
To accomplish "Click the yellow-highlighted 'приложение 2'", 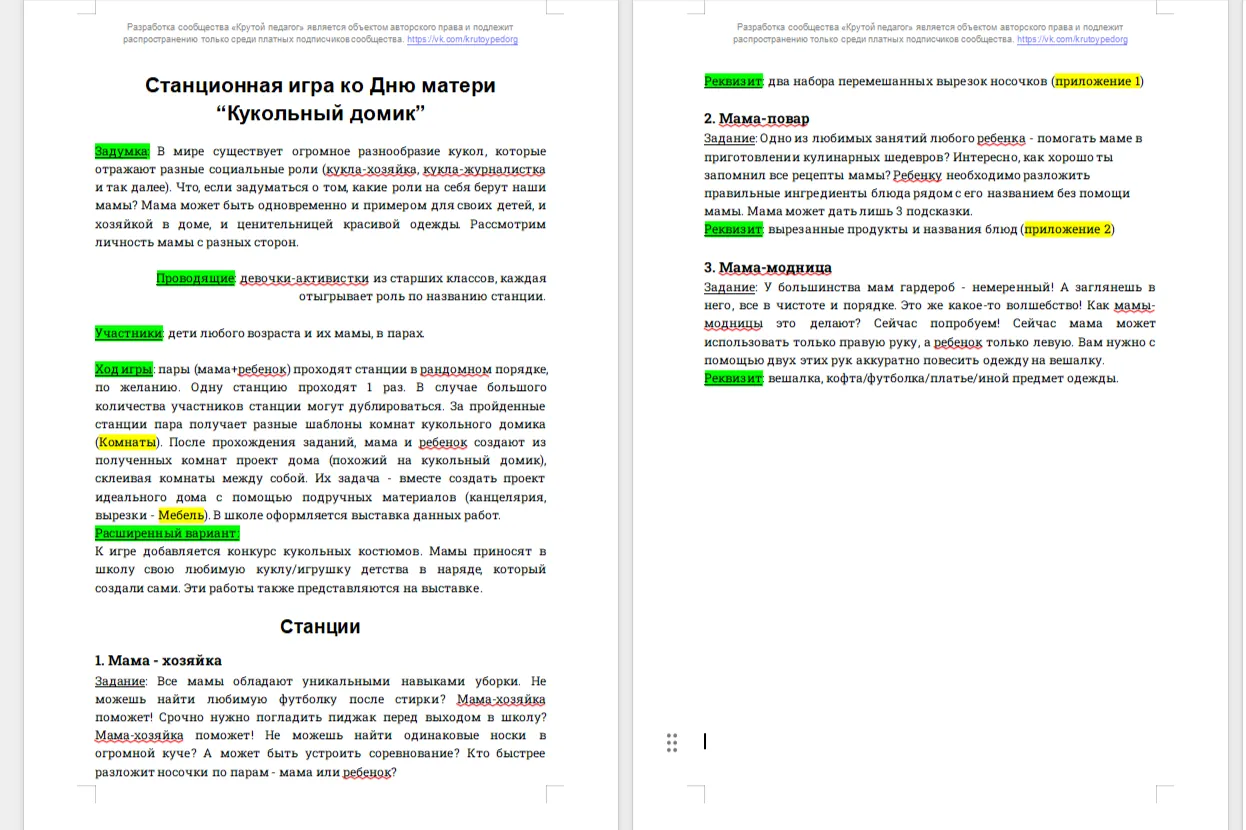I will point(1068,229).
